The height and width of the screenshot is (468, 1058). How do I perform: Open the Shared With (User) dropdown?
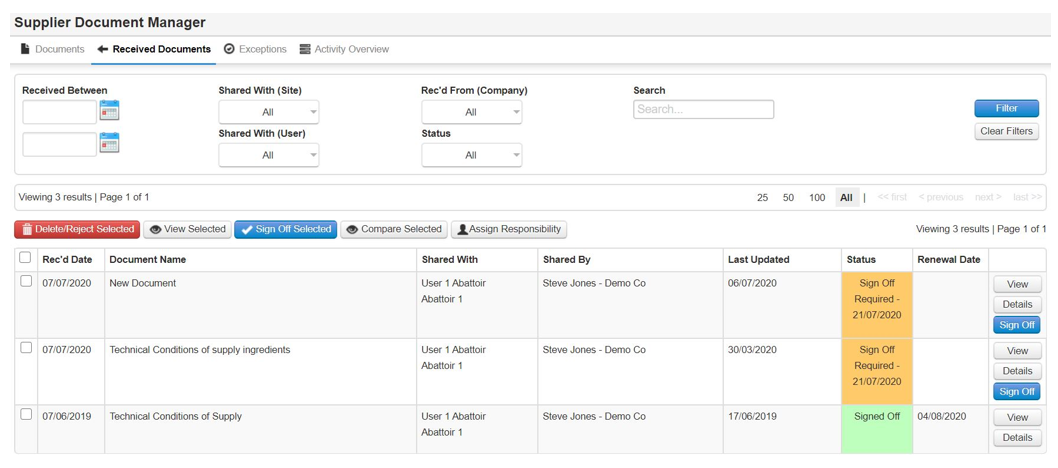269,155
